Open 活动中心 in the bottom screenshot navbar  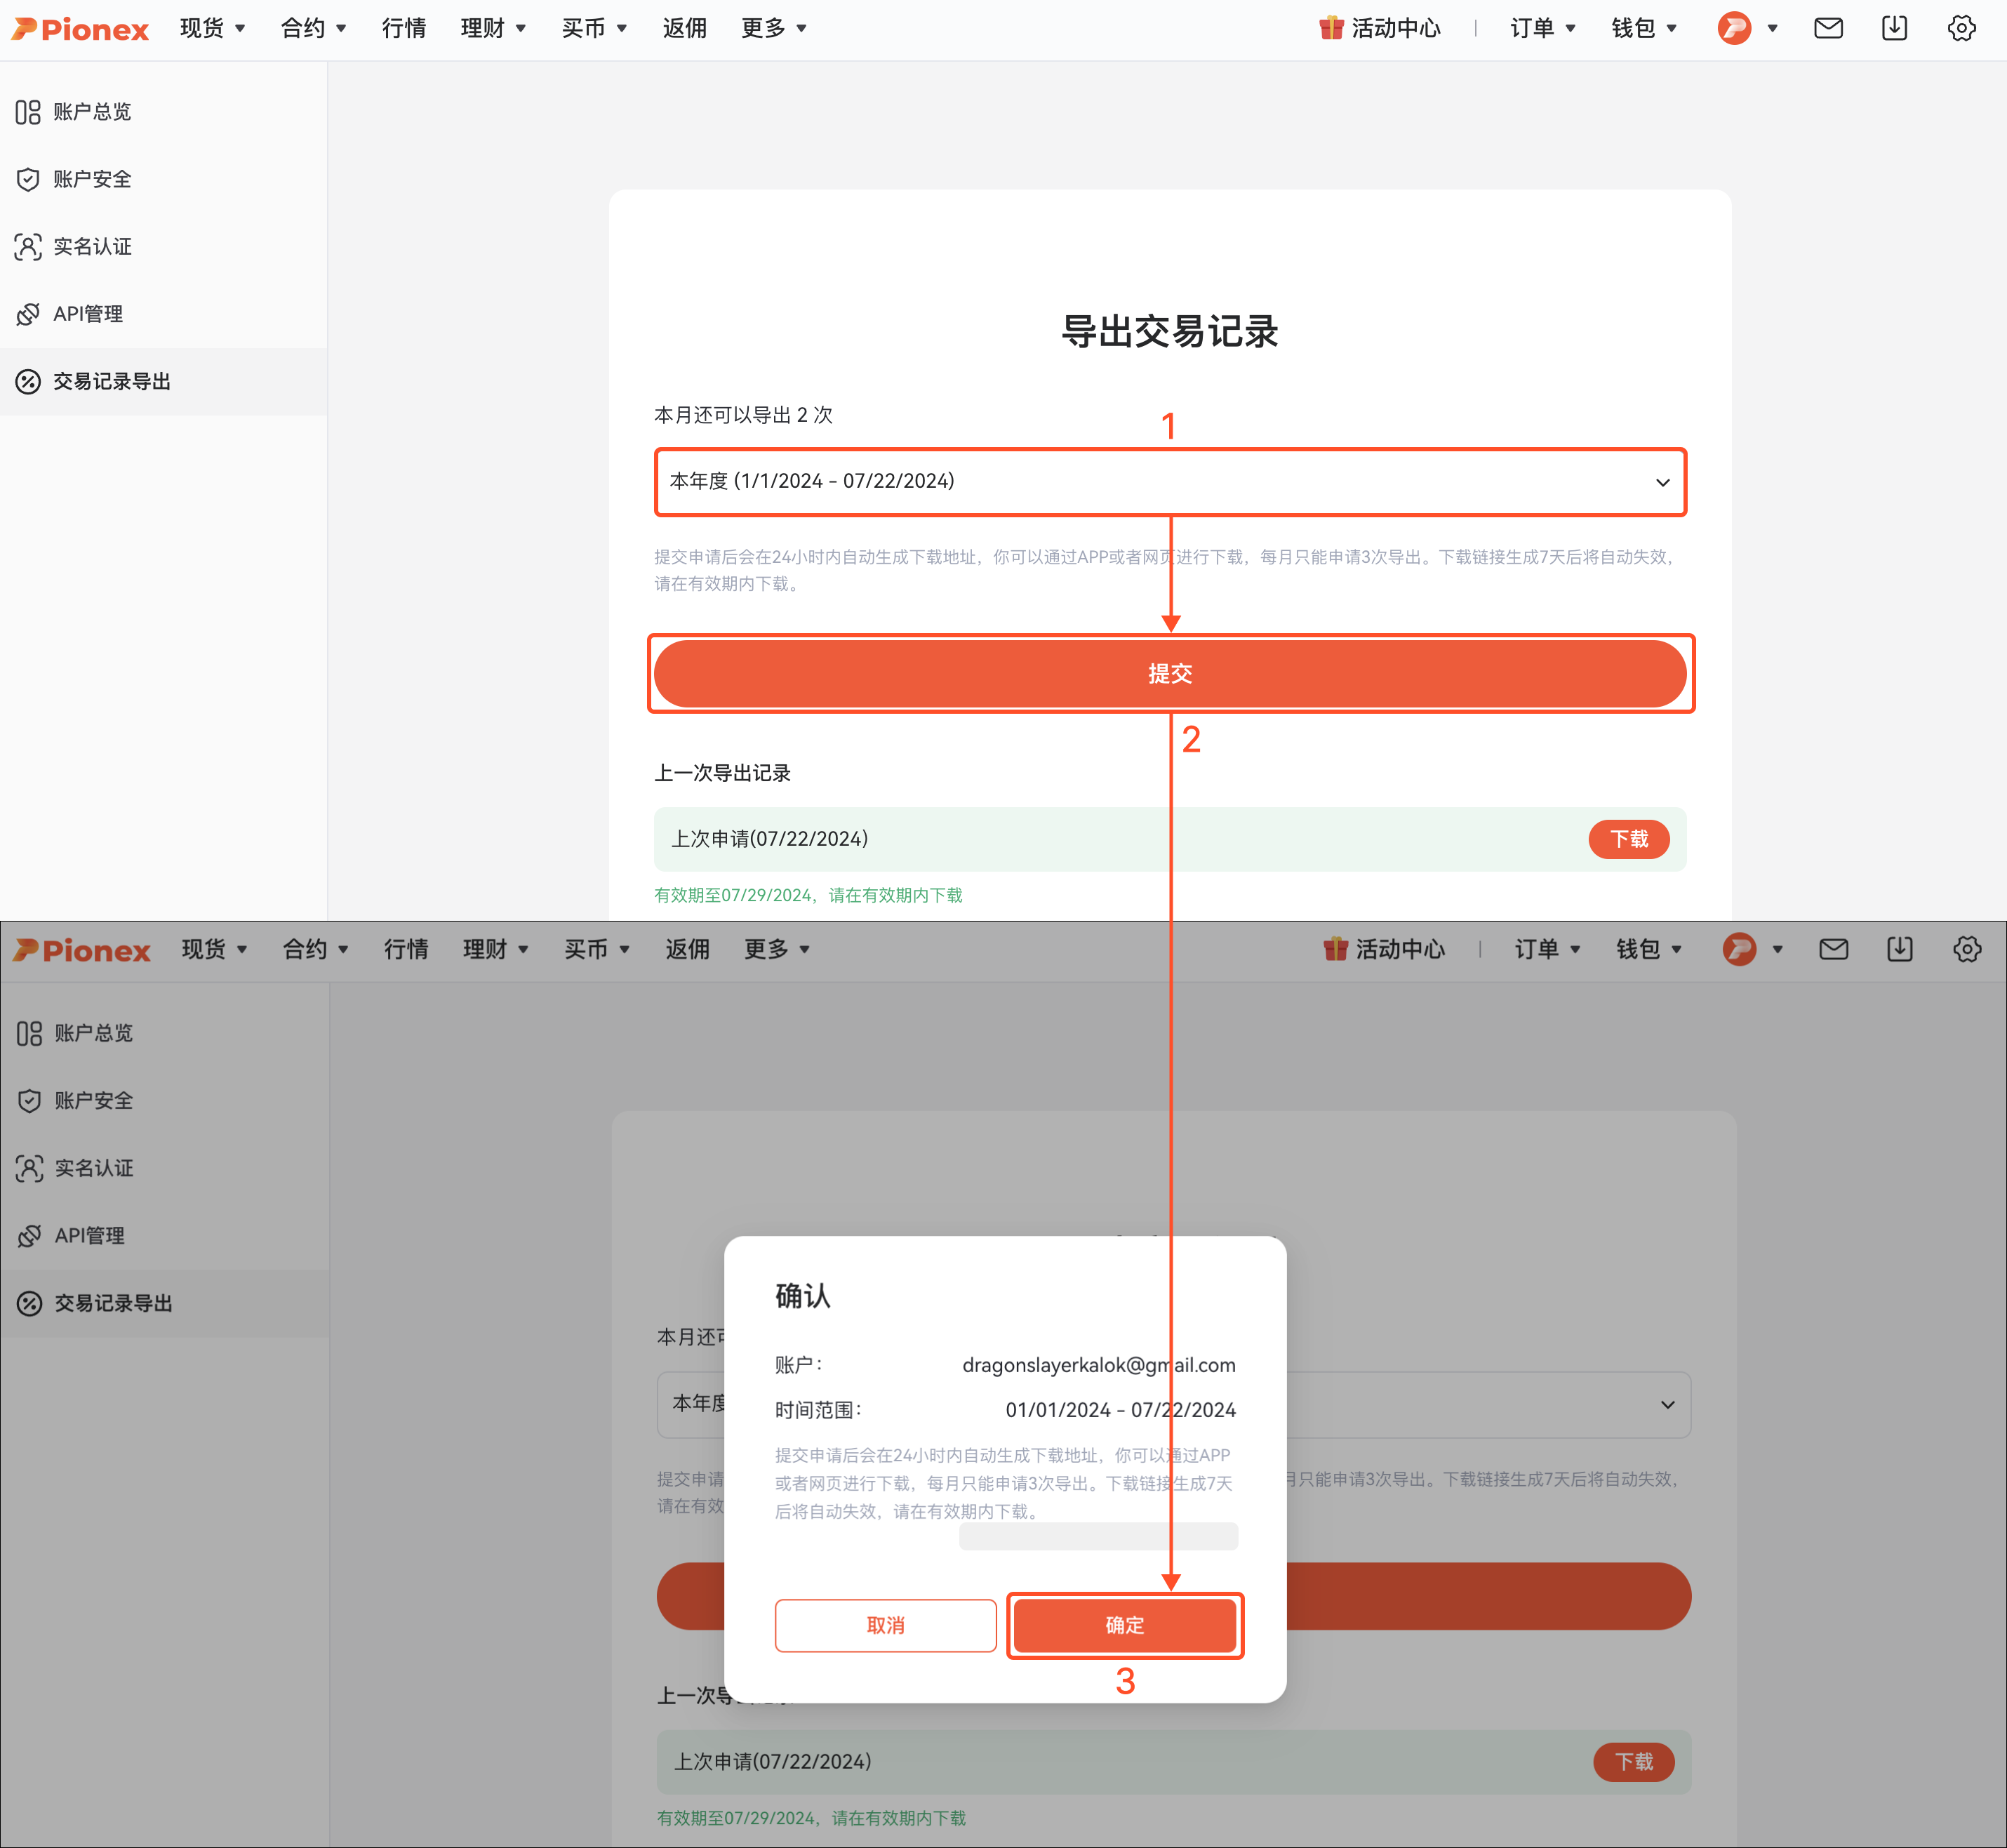point(1384,949)
